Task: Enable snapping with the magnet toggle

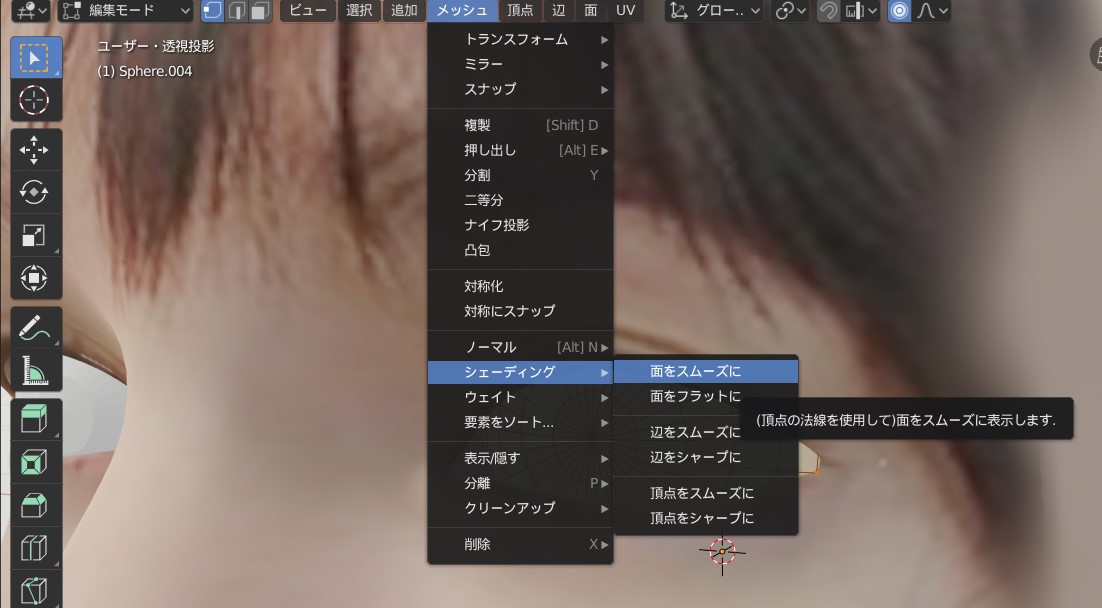Action: [x=829, y=11]
